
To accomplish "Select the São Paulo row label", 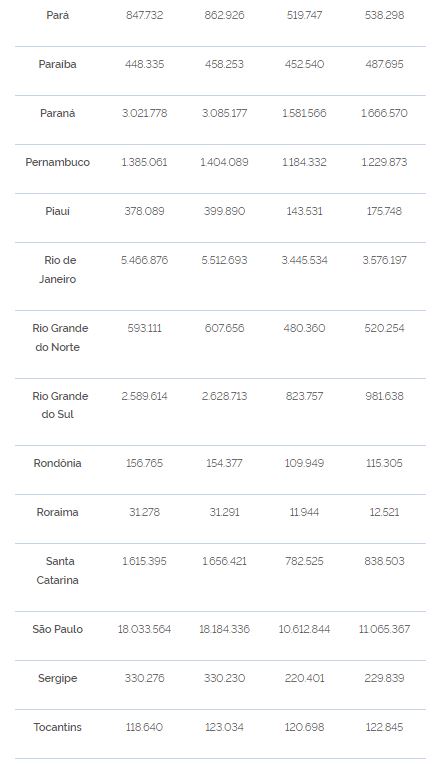I will (x=58, y=629).
